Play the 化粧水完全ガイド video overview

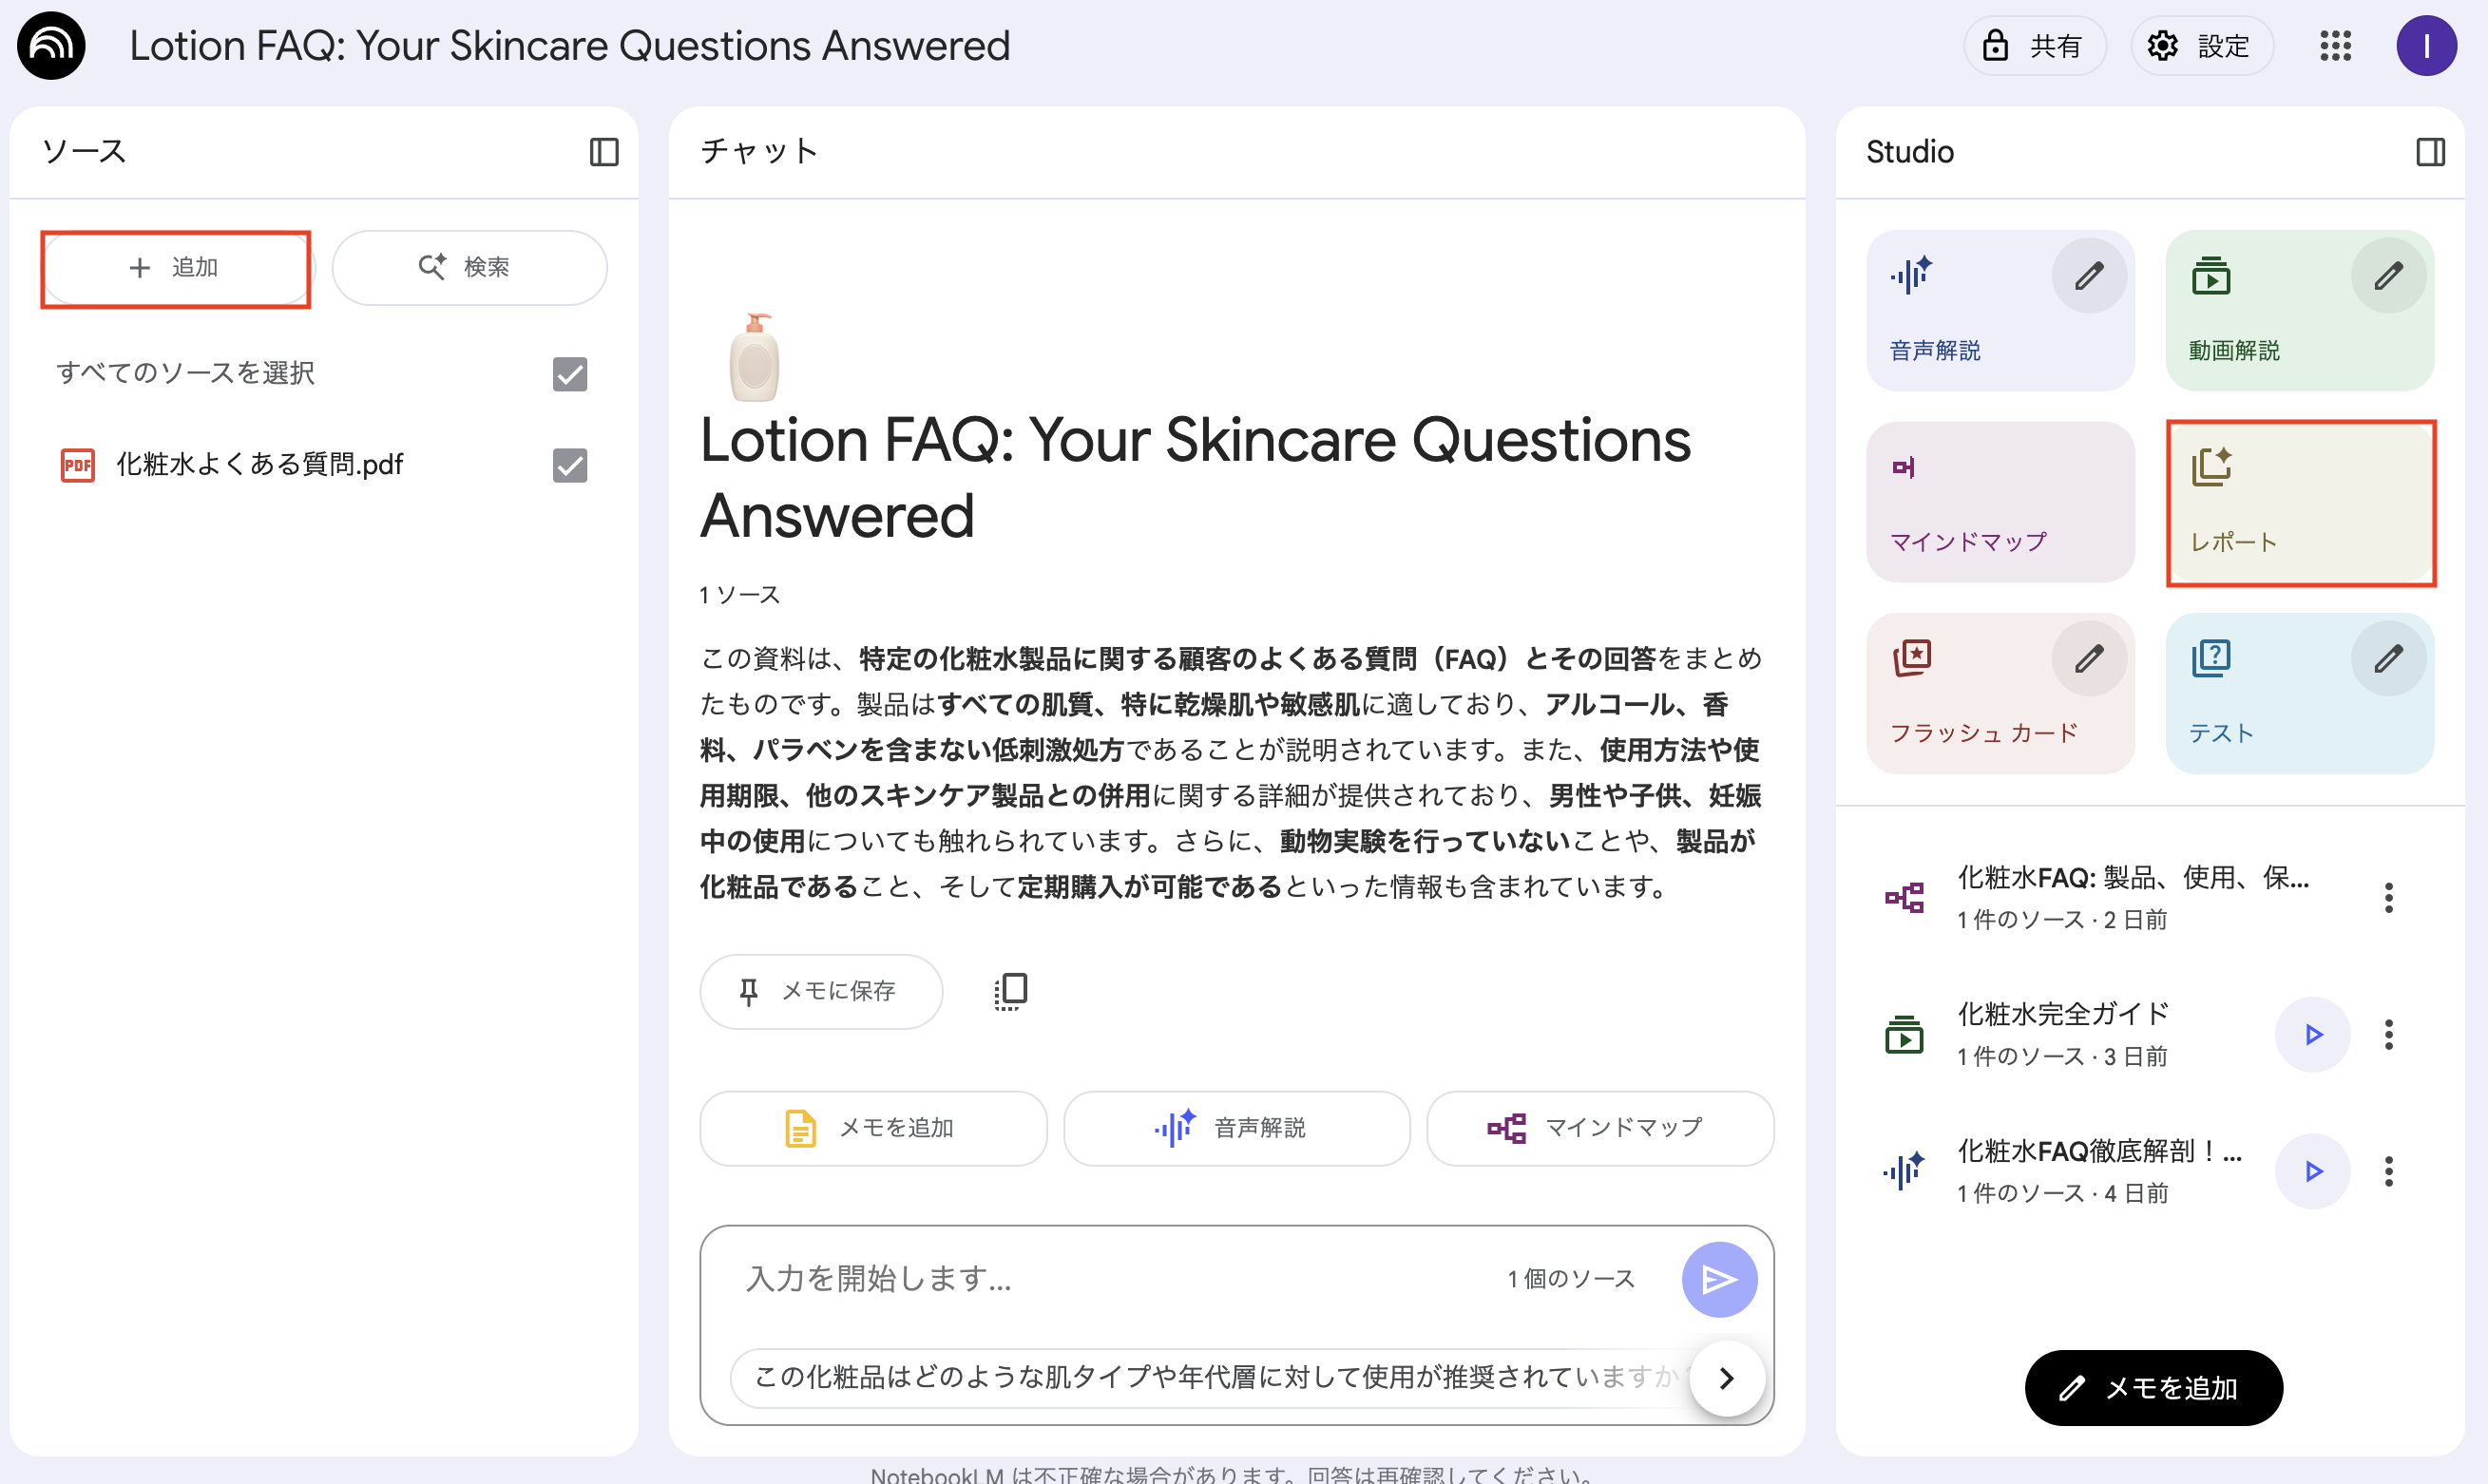coord(2312,1034)
